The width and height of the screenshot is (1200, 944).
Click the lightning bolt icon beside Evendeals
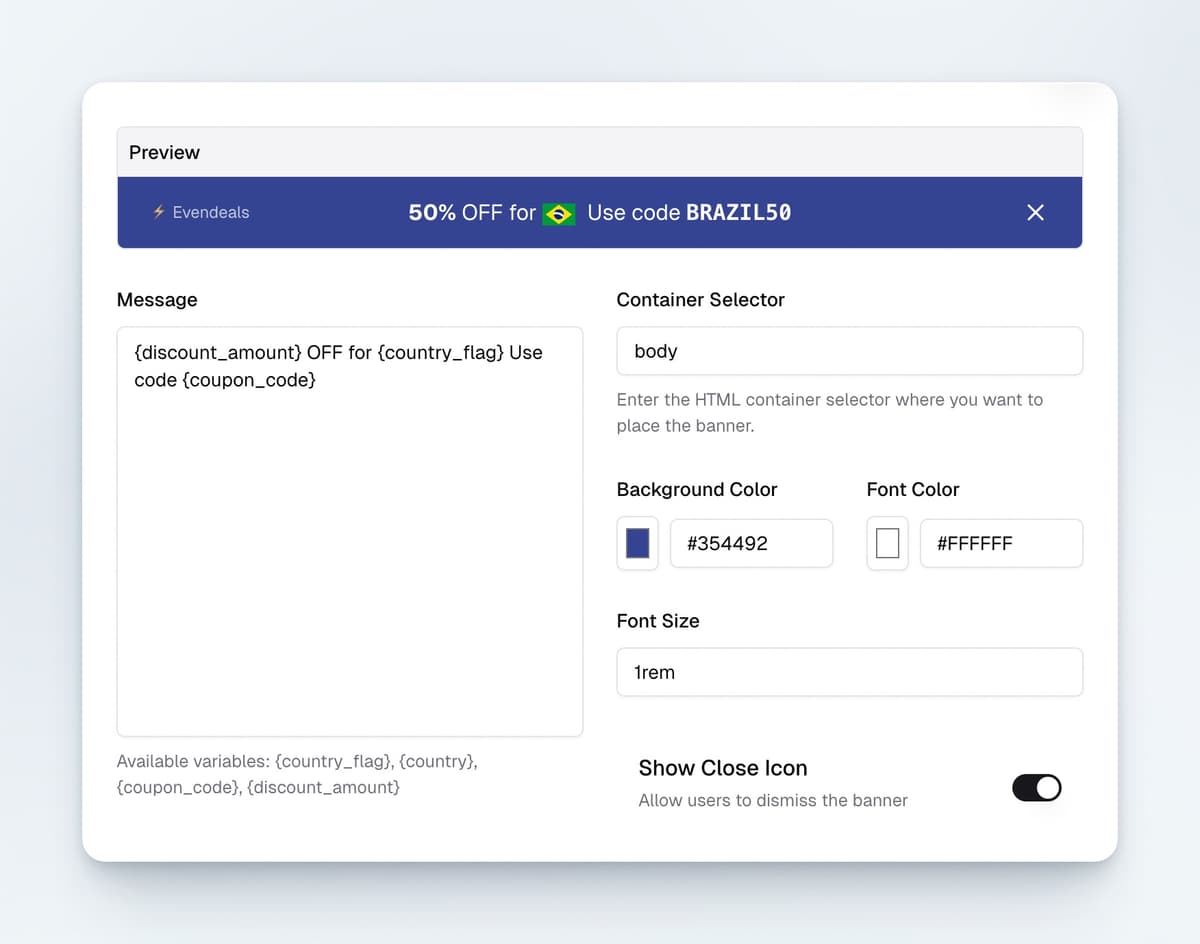point(159,212)
